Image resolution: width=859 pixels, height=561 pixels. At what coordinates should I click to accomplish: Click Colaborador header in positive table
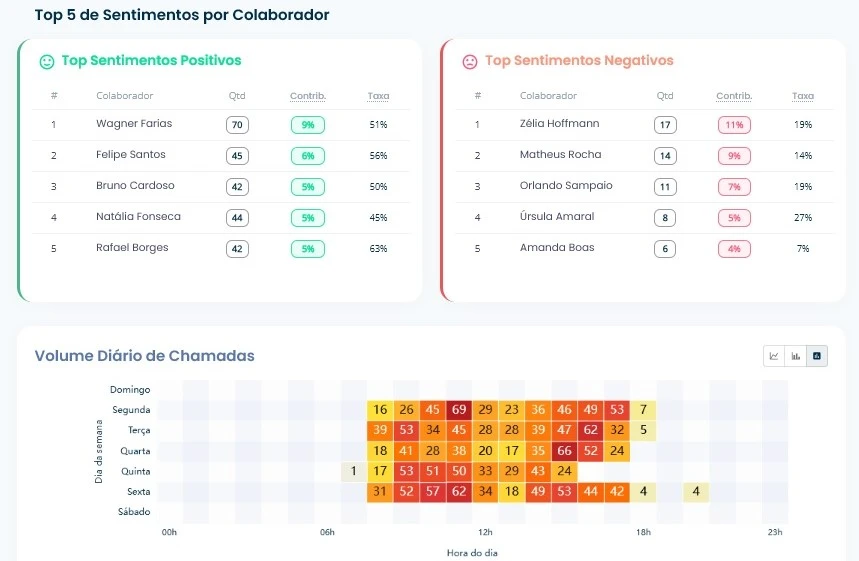tap(124, 96)
